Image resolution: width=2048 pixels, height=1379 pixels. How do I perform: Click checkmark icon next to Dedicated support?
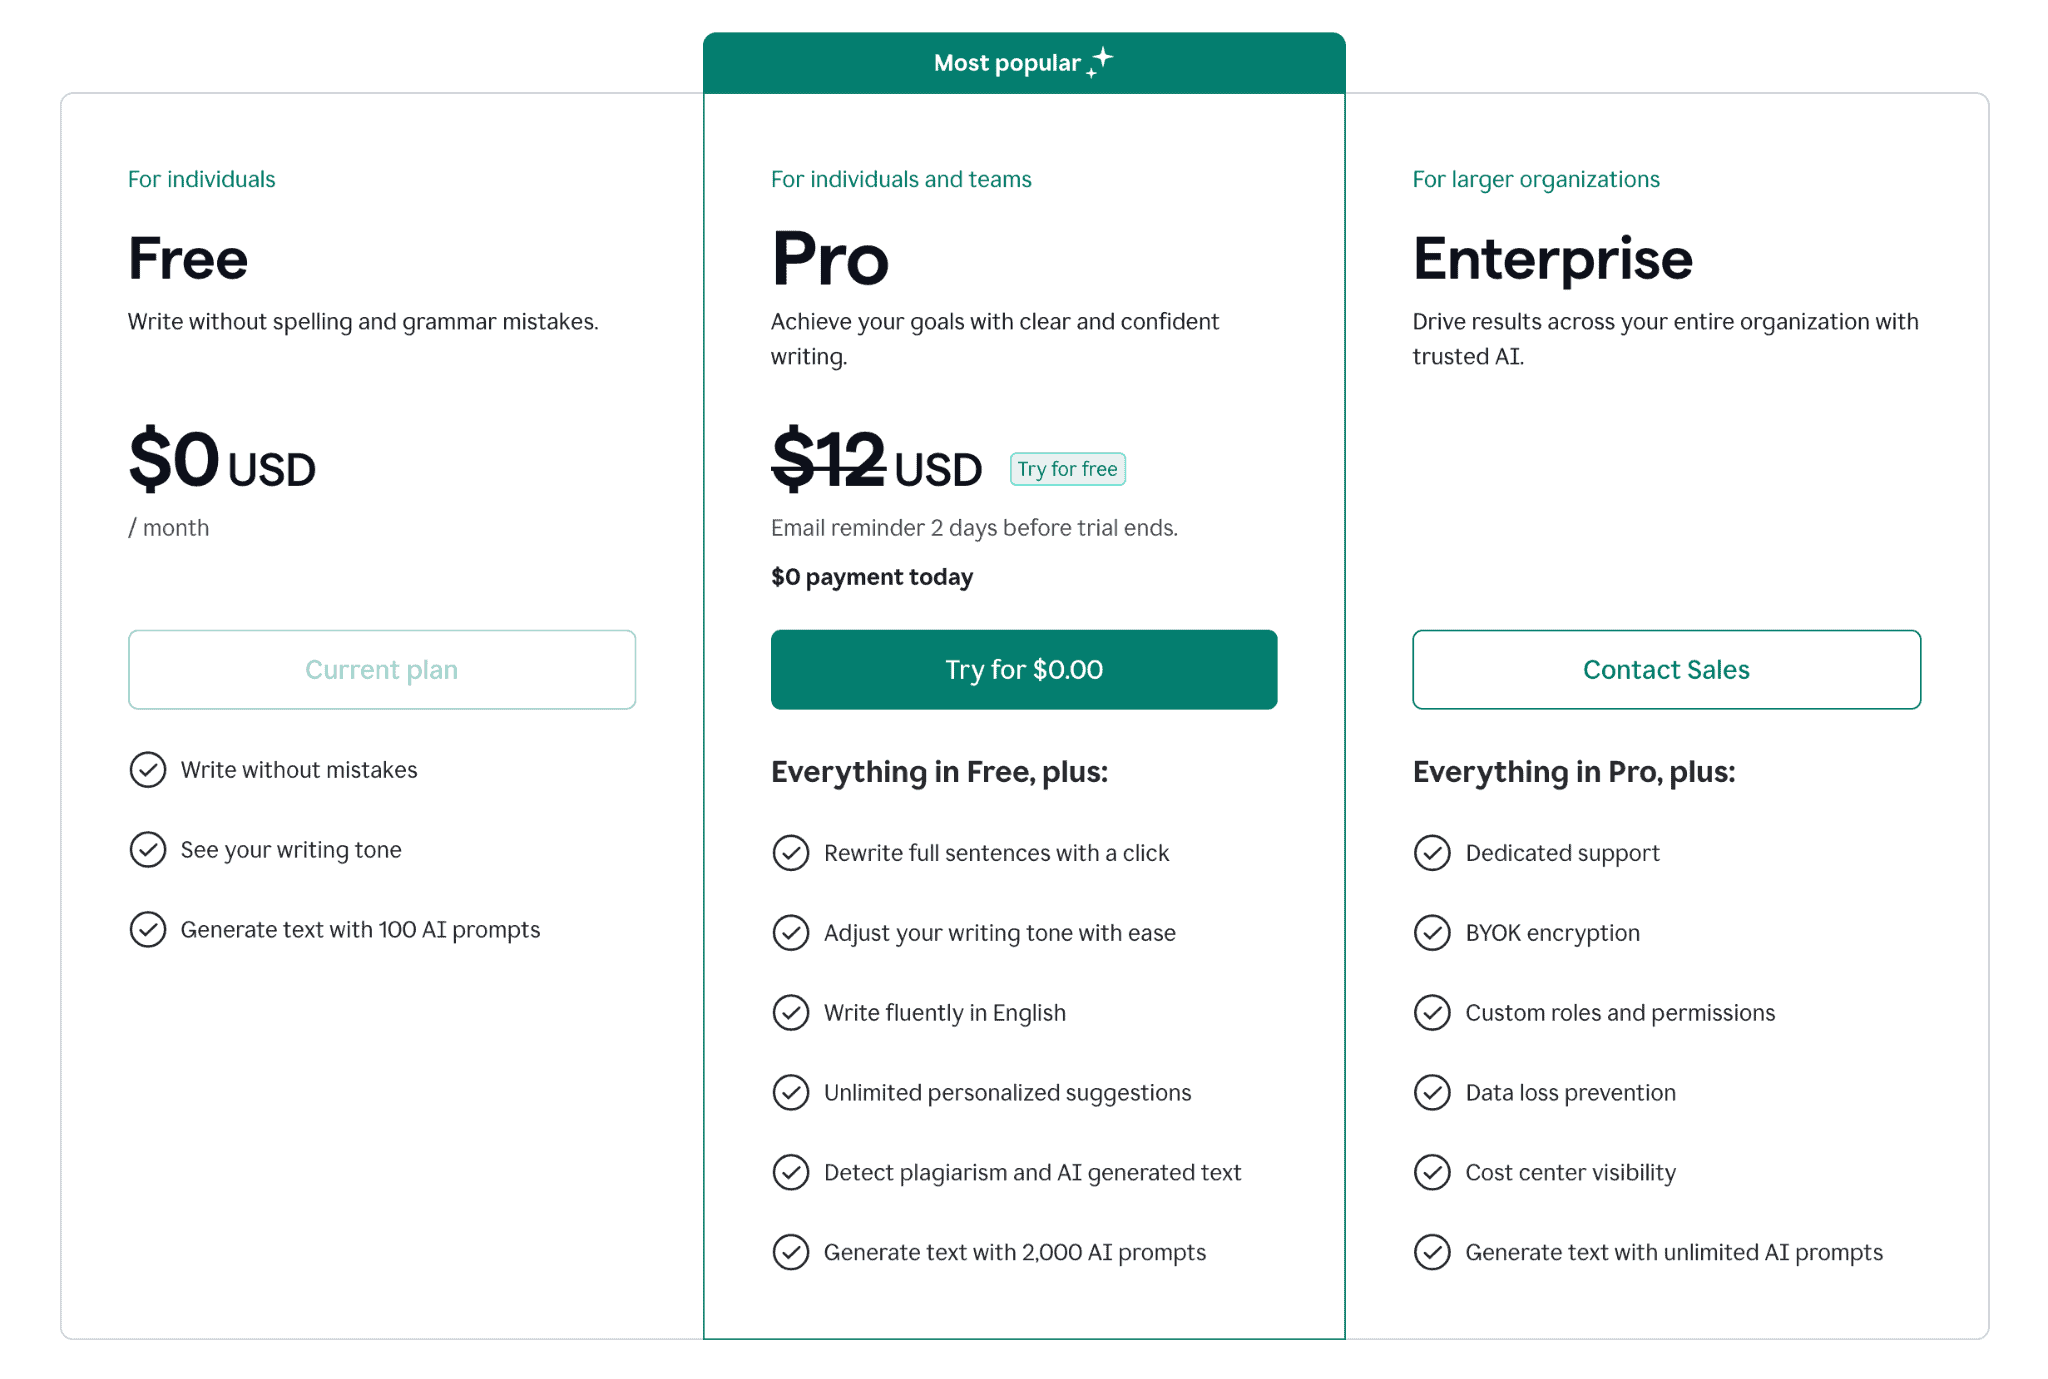(1432, 853)
